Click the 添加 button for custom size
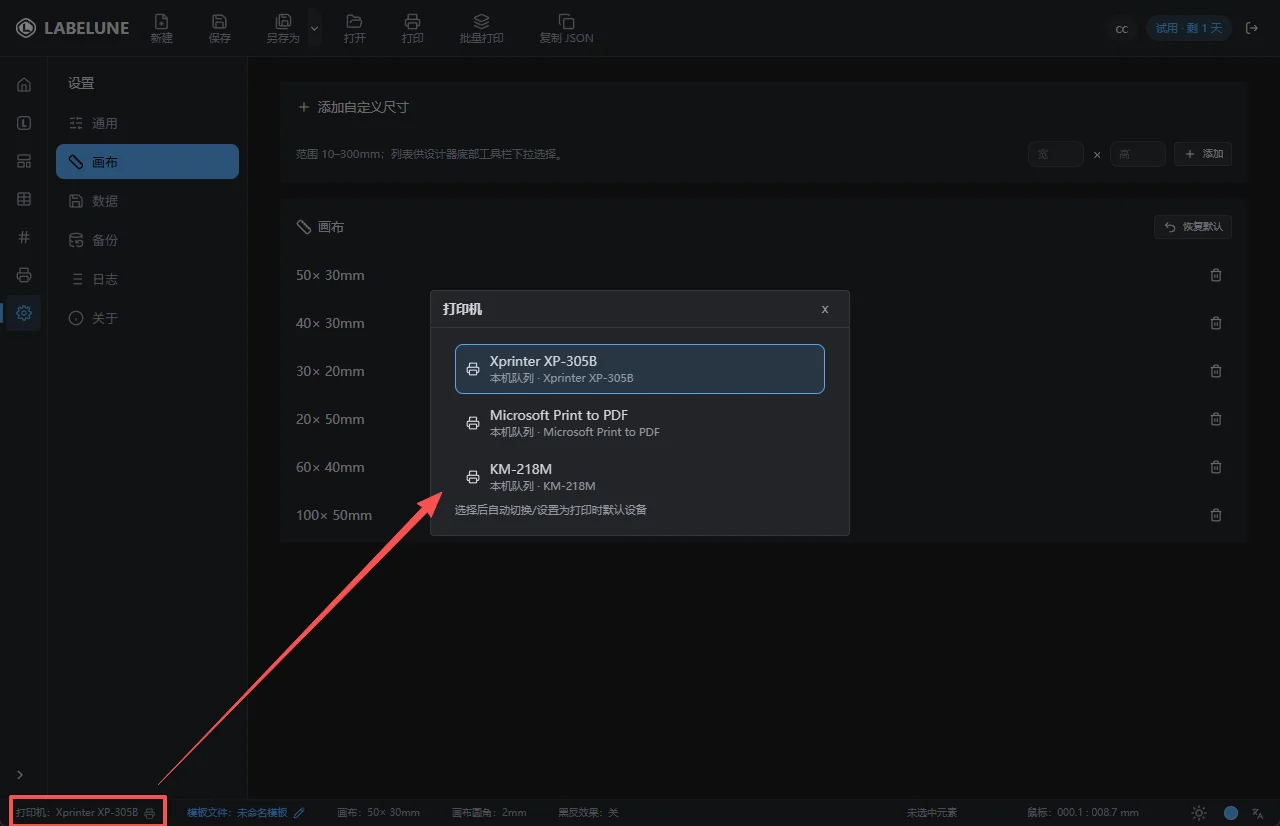1280x826 pixels. click(x=1203, y=154)
